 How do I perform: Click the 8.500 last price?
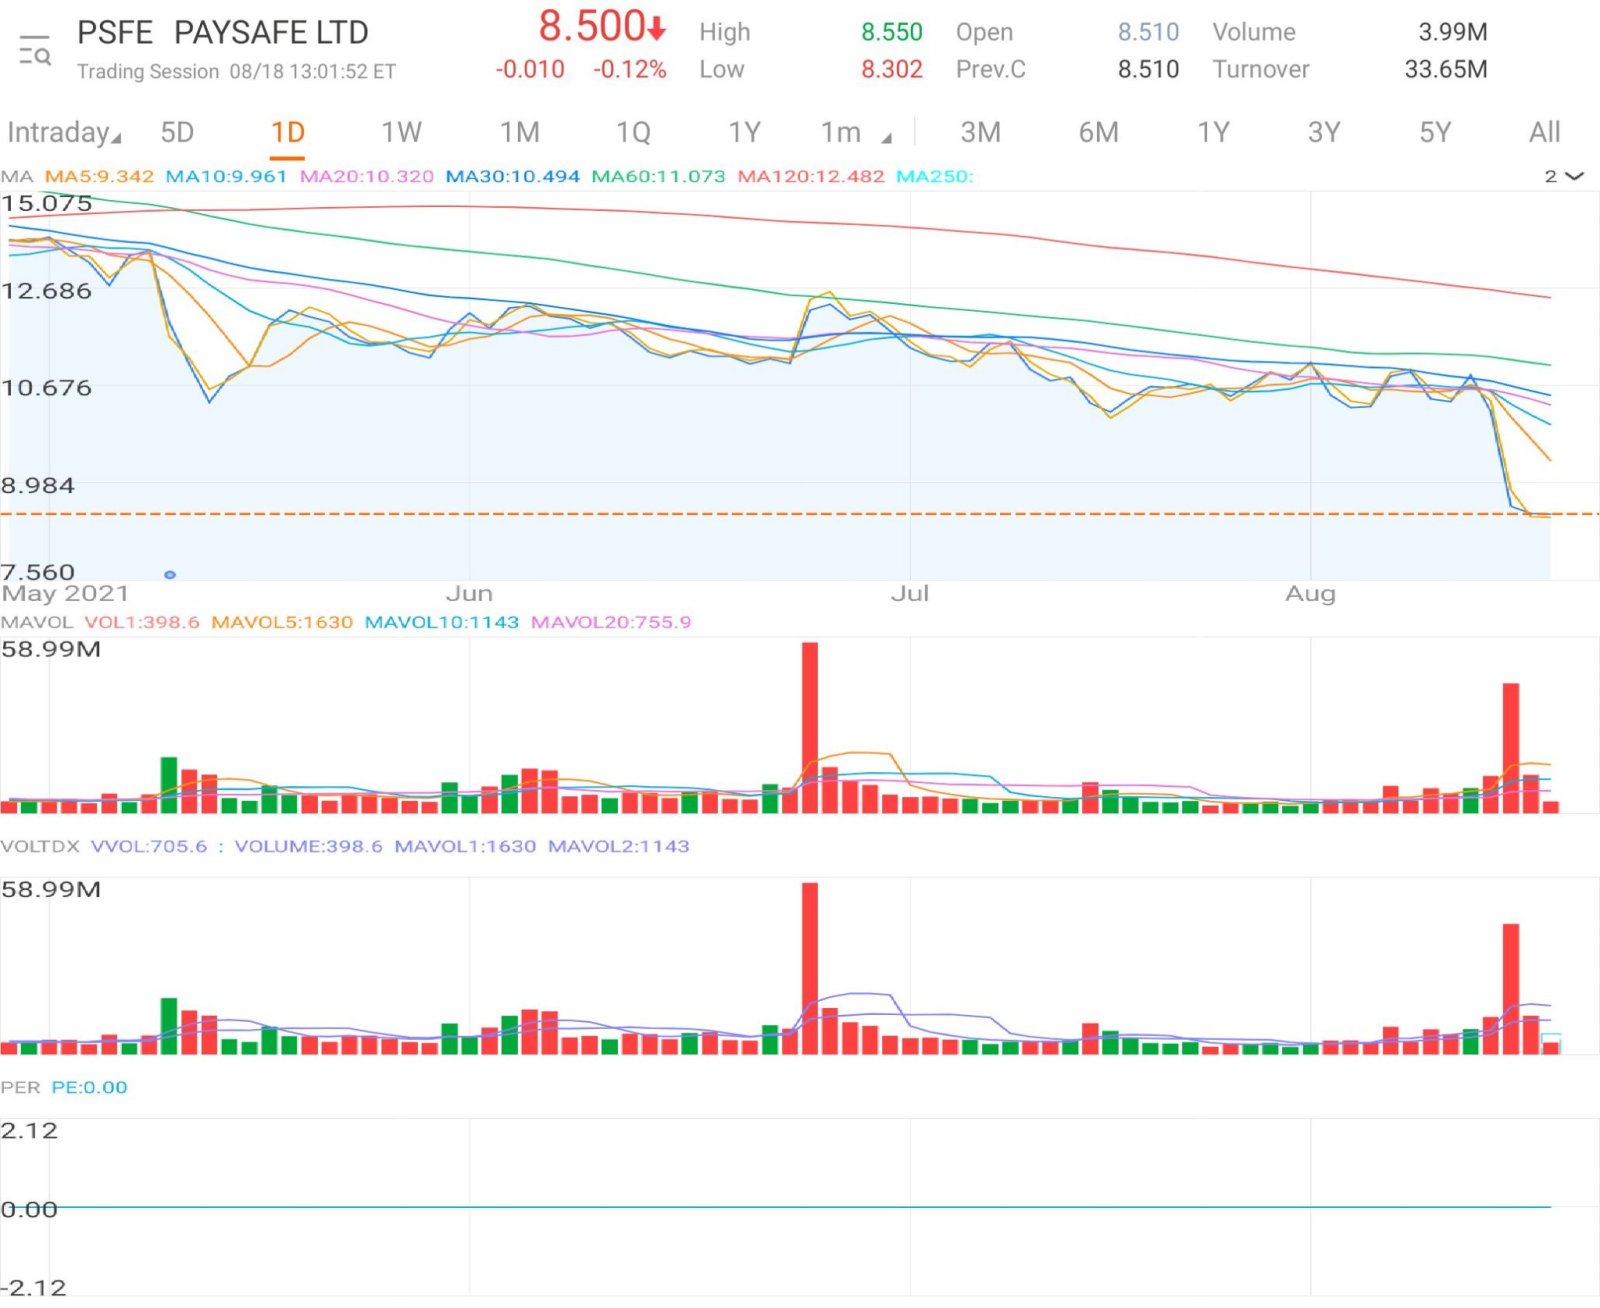(592, 27)
